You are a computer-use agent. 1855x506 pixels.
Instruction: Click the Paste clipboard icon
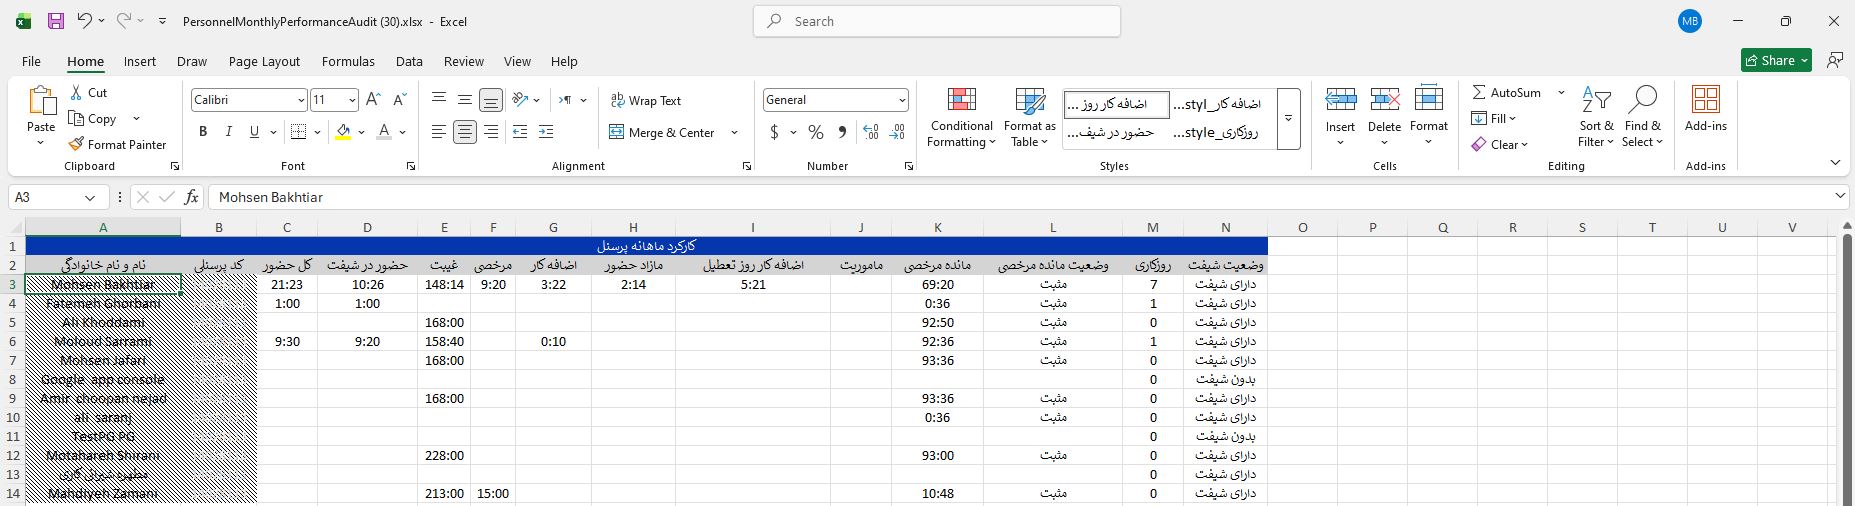(x=41, y=101)
